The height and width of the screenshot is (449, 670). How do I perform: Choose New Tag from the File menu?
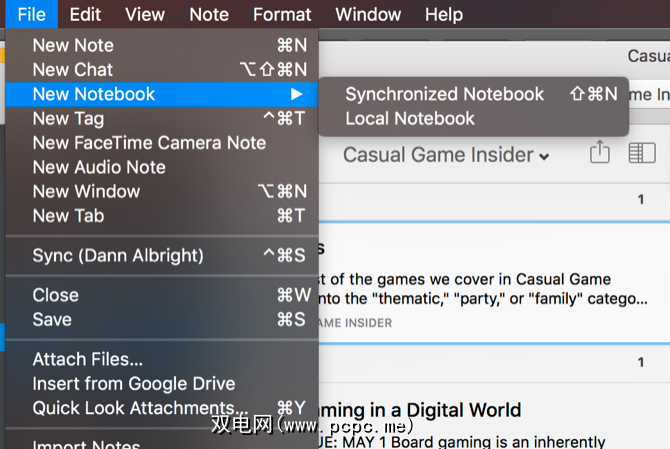(x=68, y=118)
